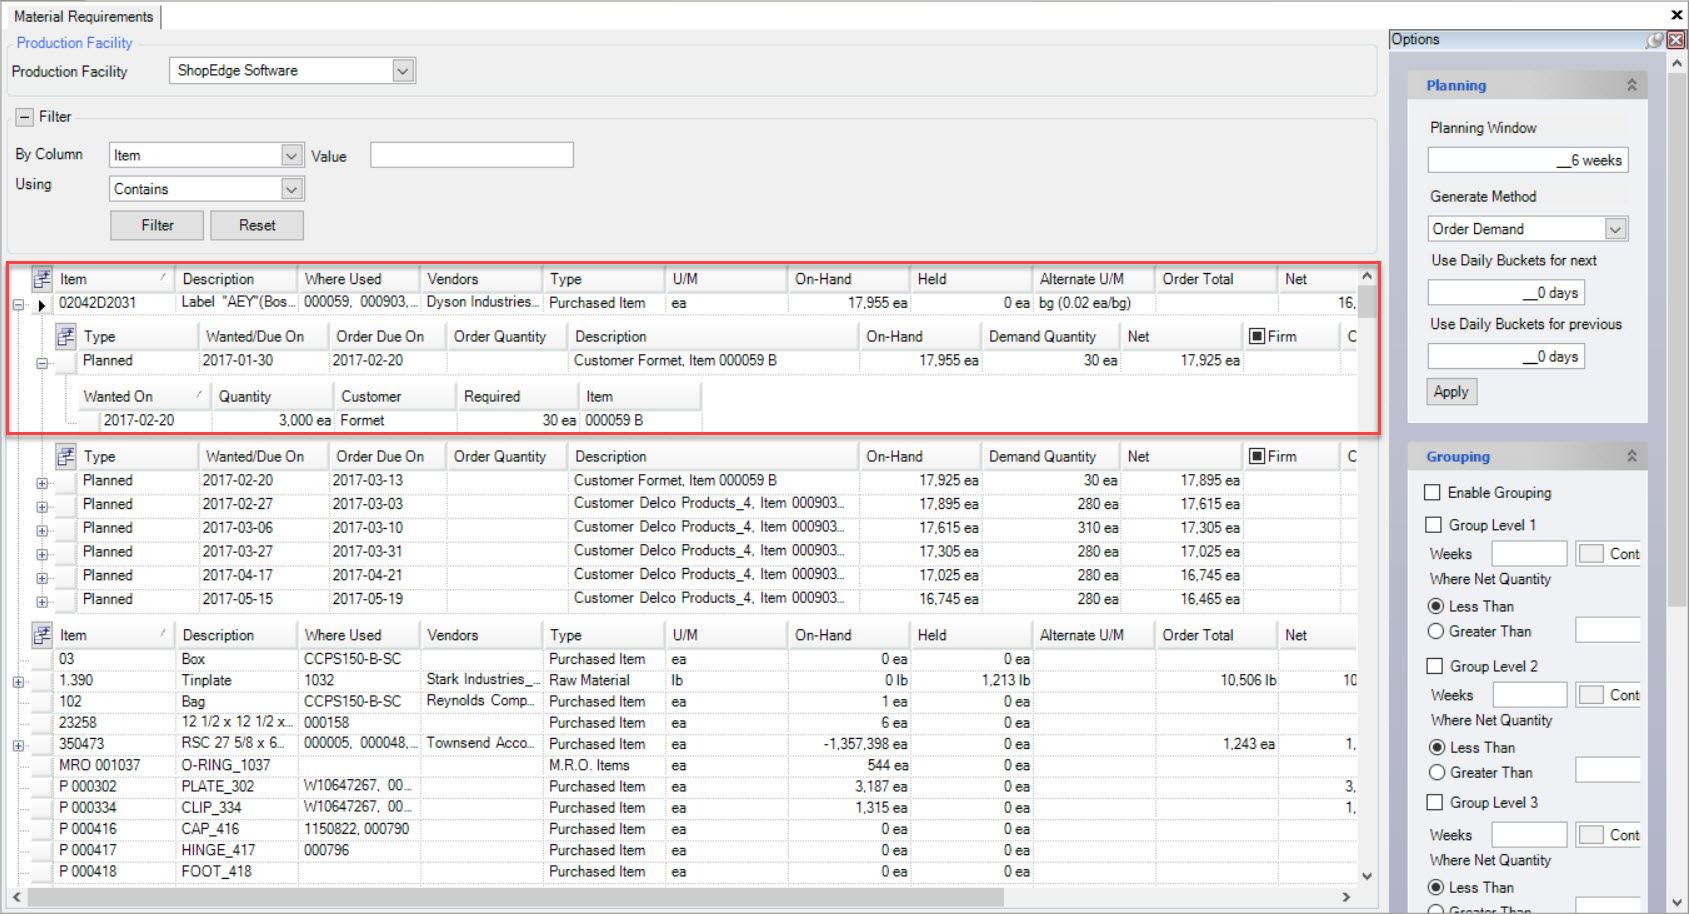Click the Filter button

pyautogui.click(x=157, y=225)
